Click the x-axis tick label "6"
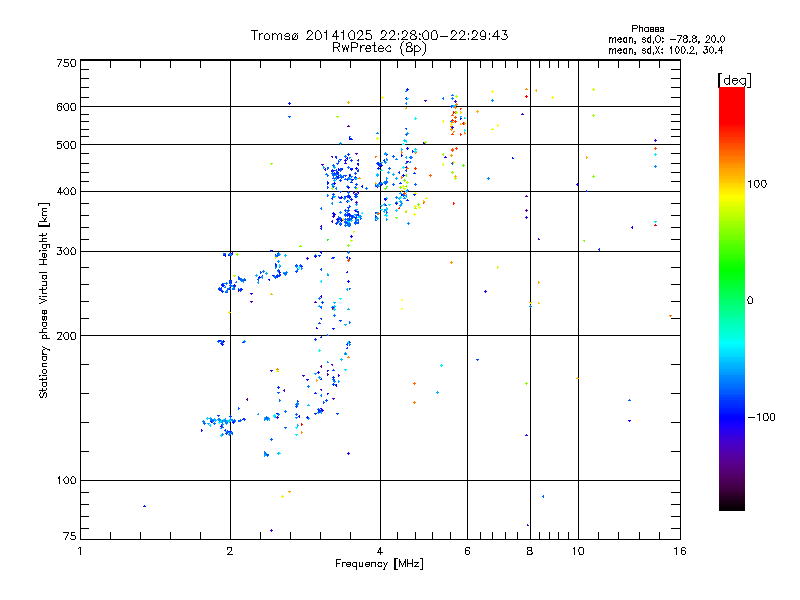The height and width of the screenshot is (600, 800). [467, 551]
